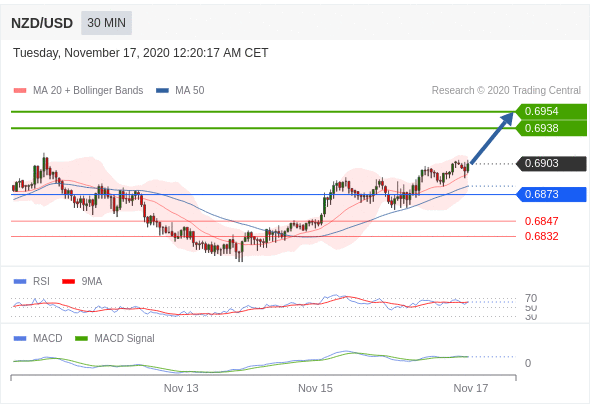The image size is (591, 410).
Task: Click the Nov 15 date axis label
Action: [x=315, y=388]
